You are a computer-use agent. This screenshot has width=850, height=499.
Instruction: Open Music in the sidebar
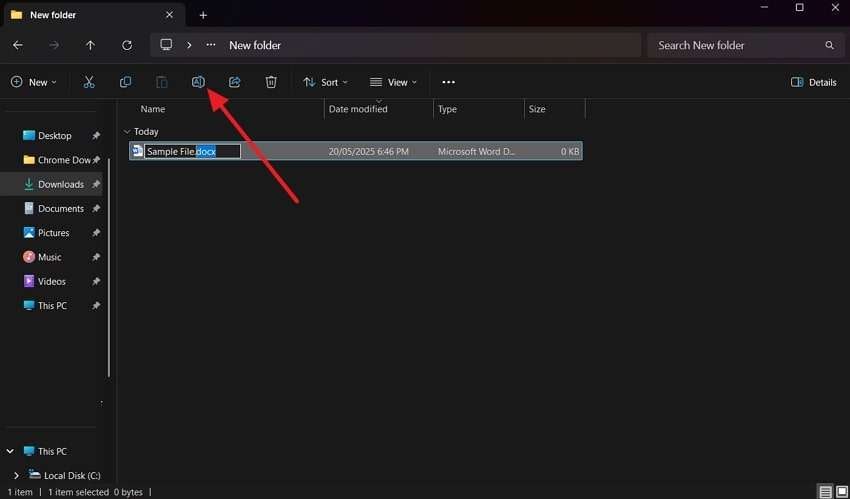tap(49, 257)
